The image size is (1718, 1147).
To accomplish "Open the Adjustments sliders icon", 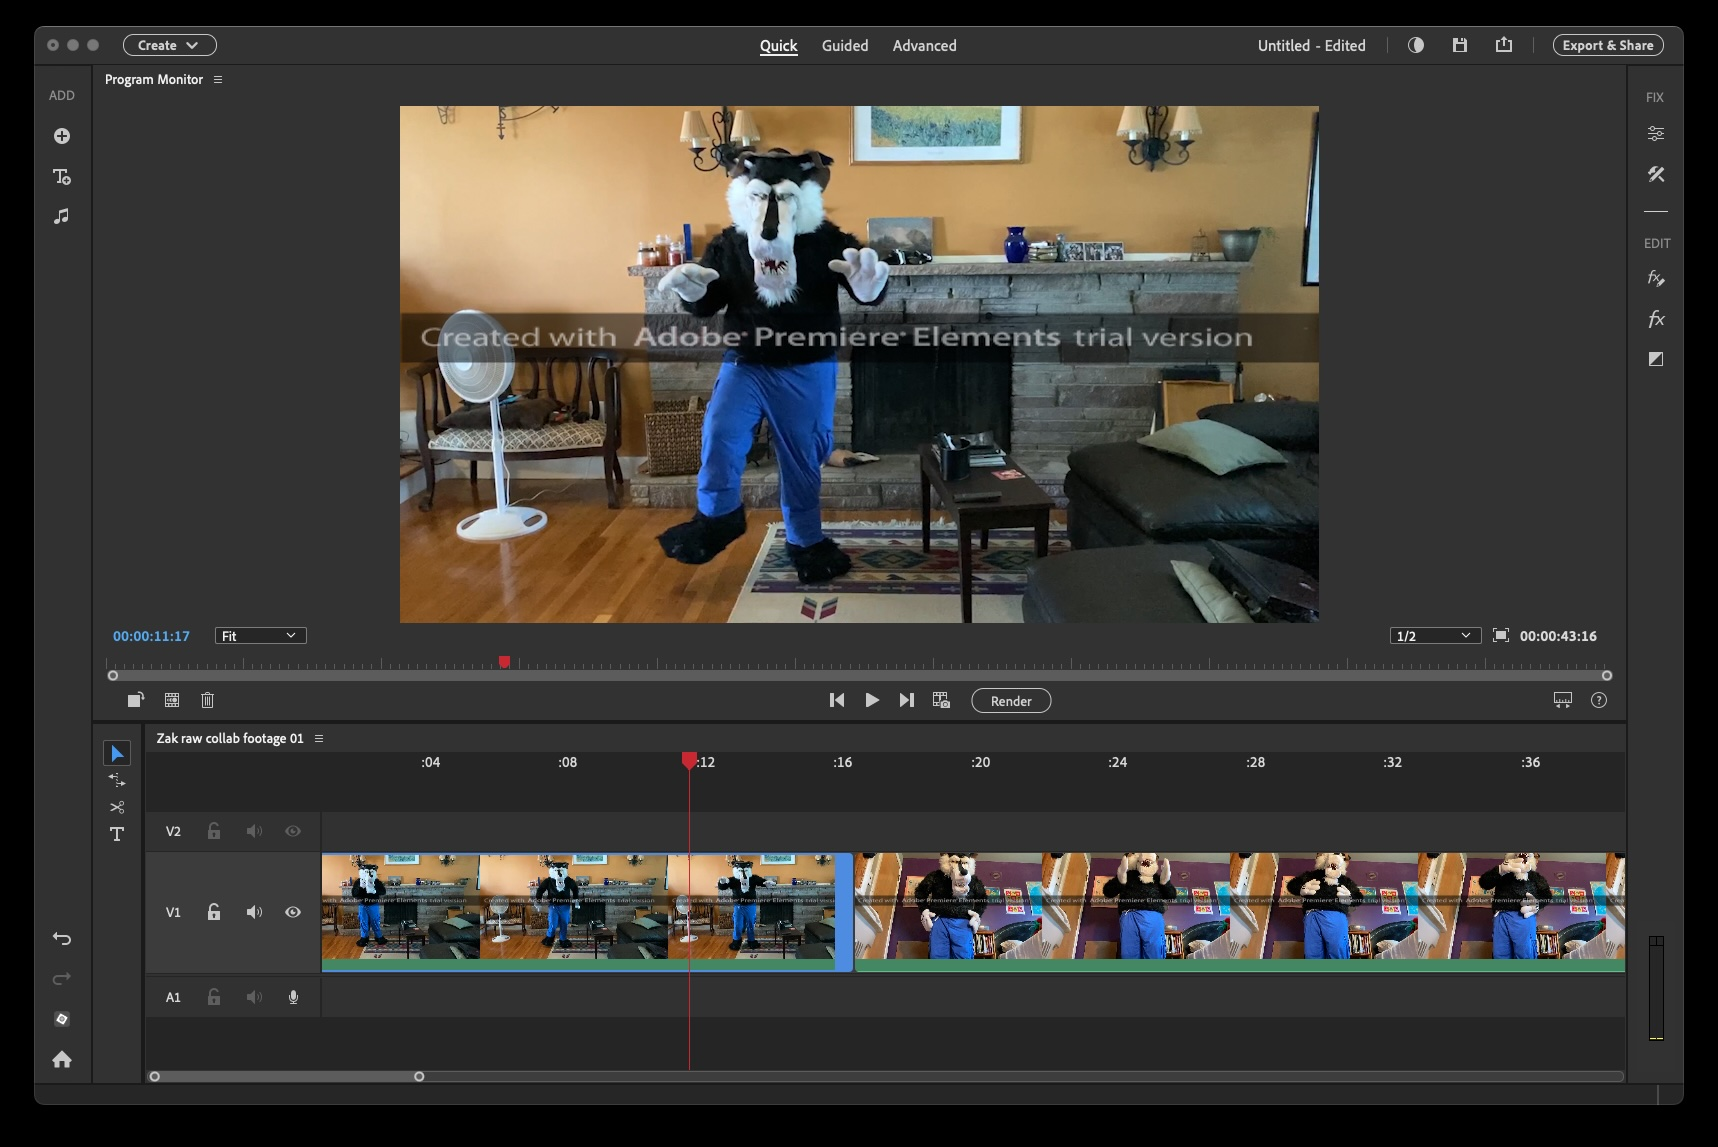I will coord(1656,133).
